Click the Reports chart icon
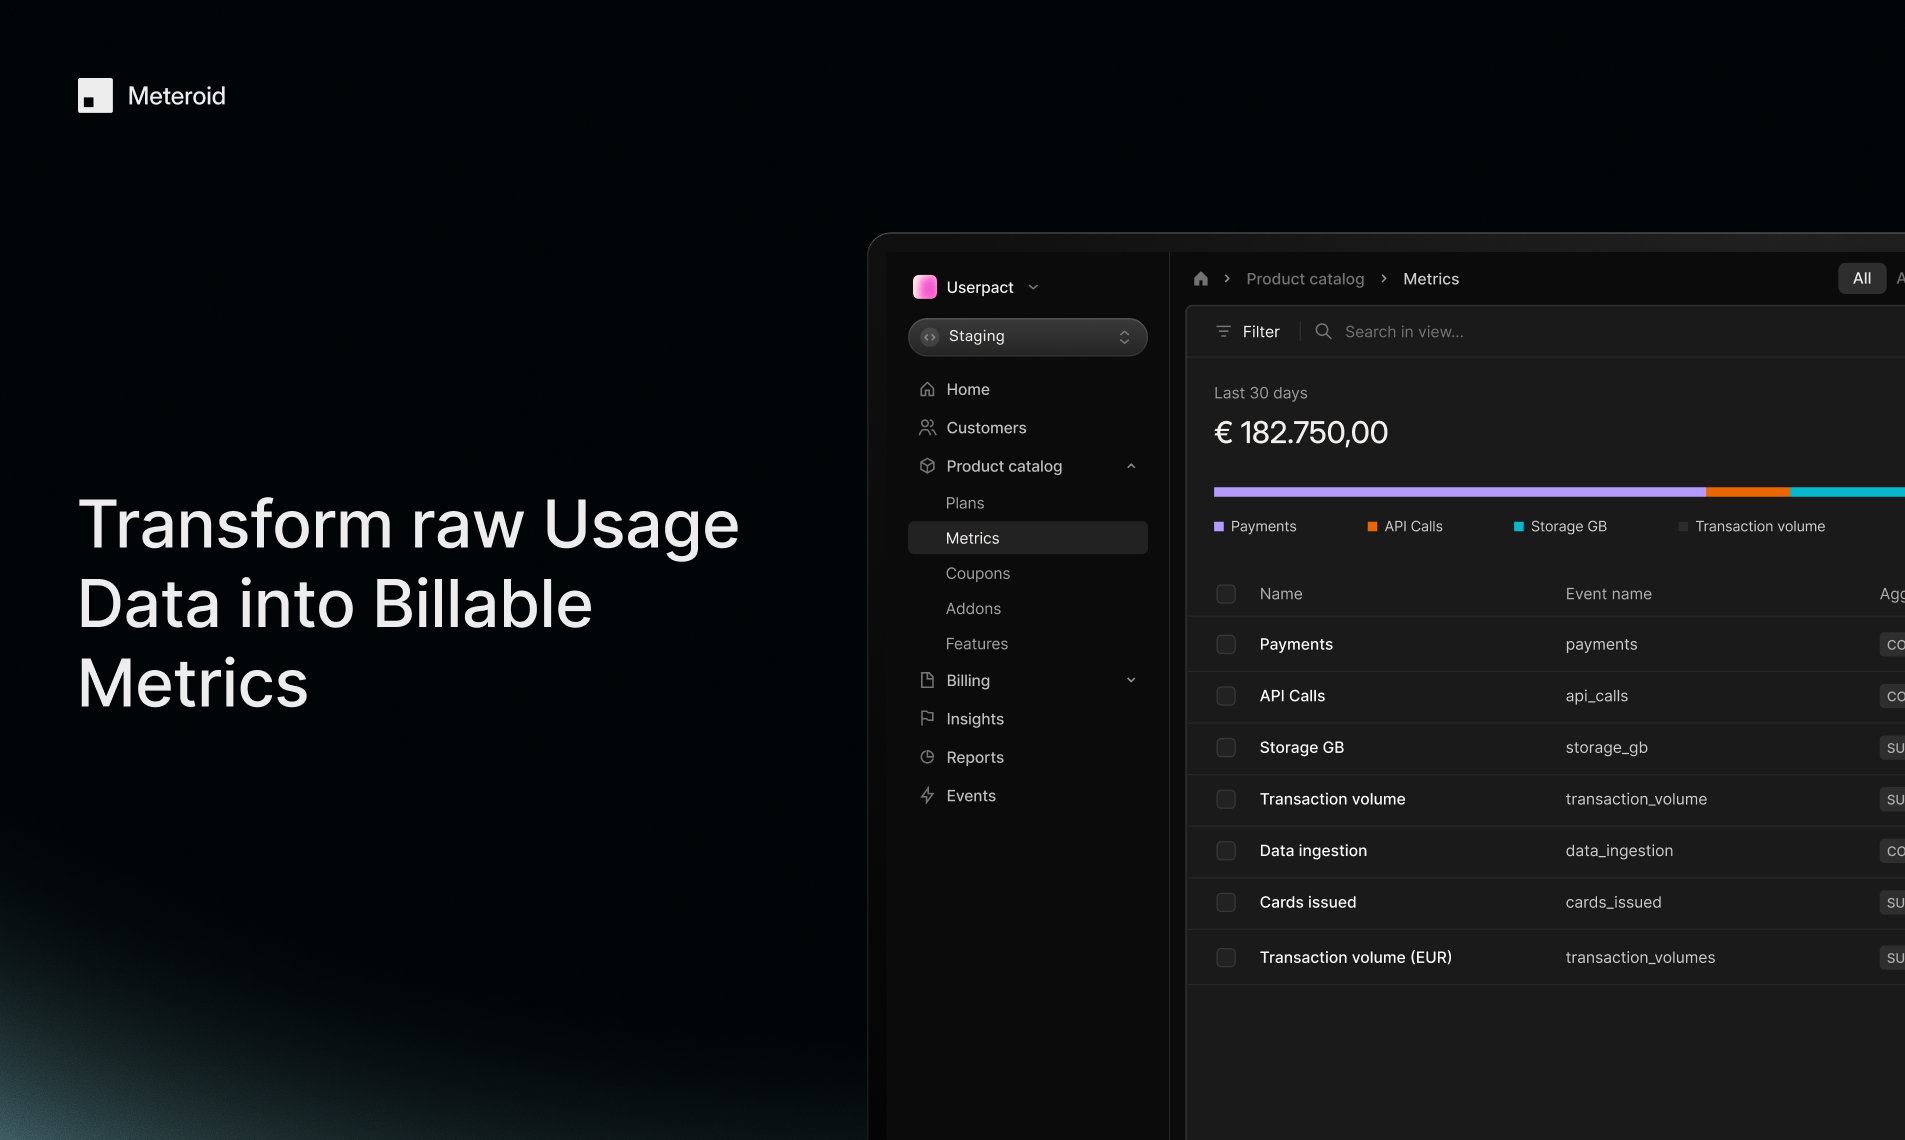 (x=927, y=757)
